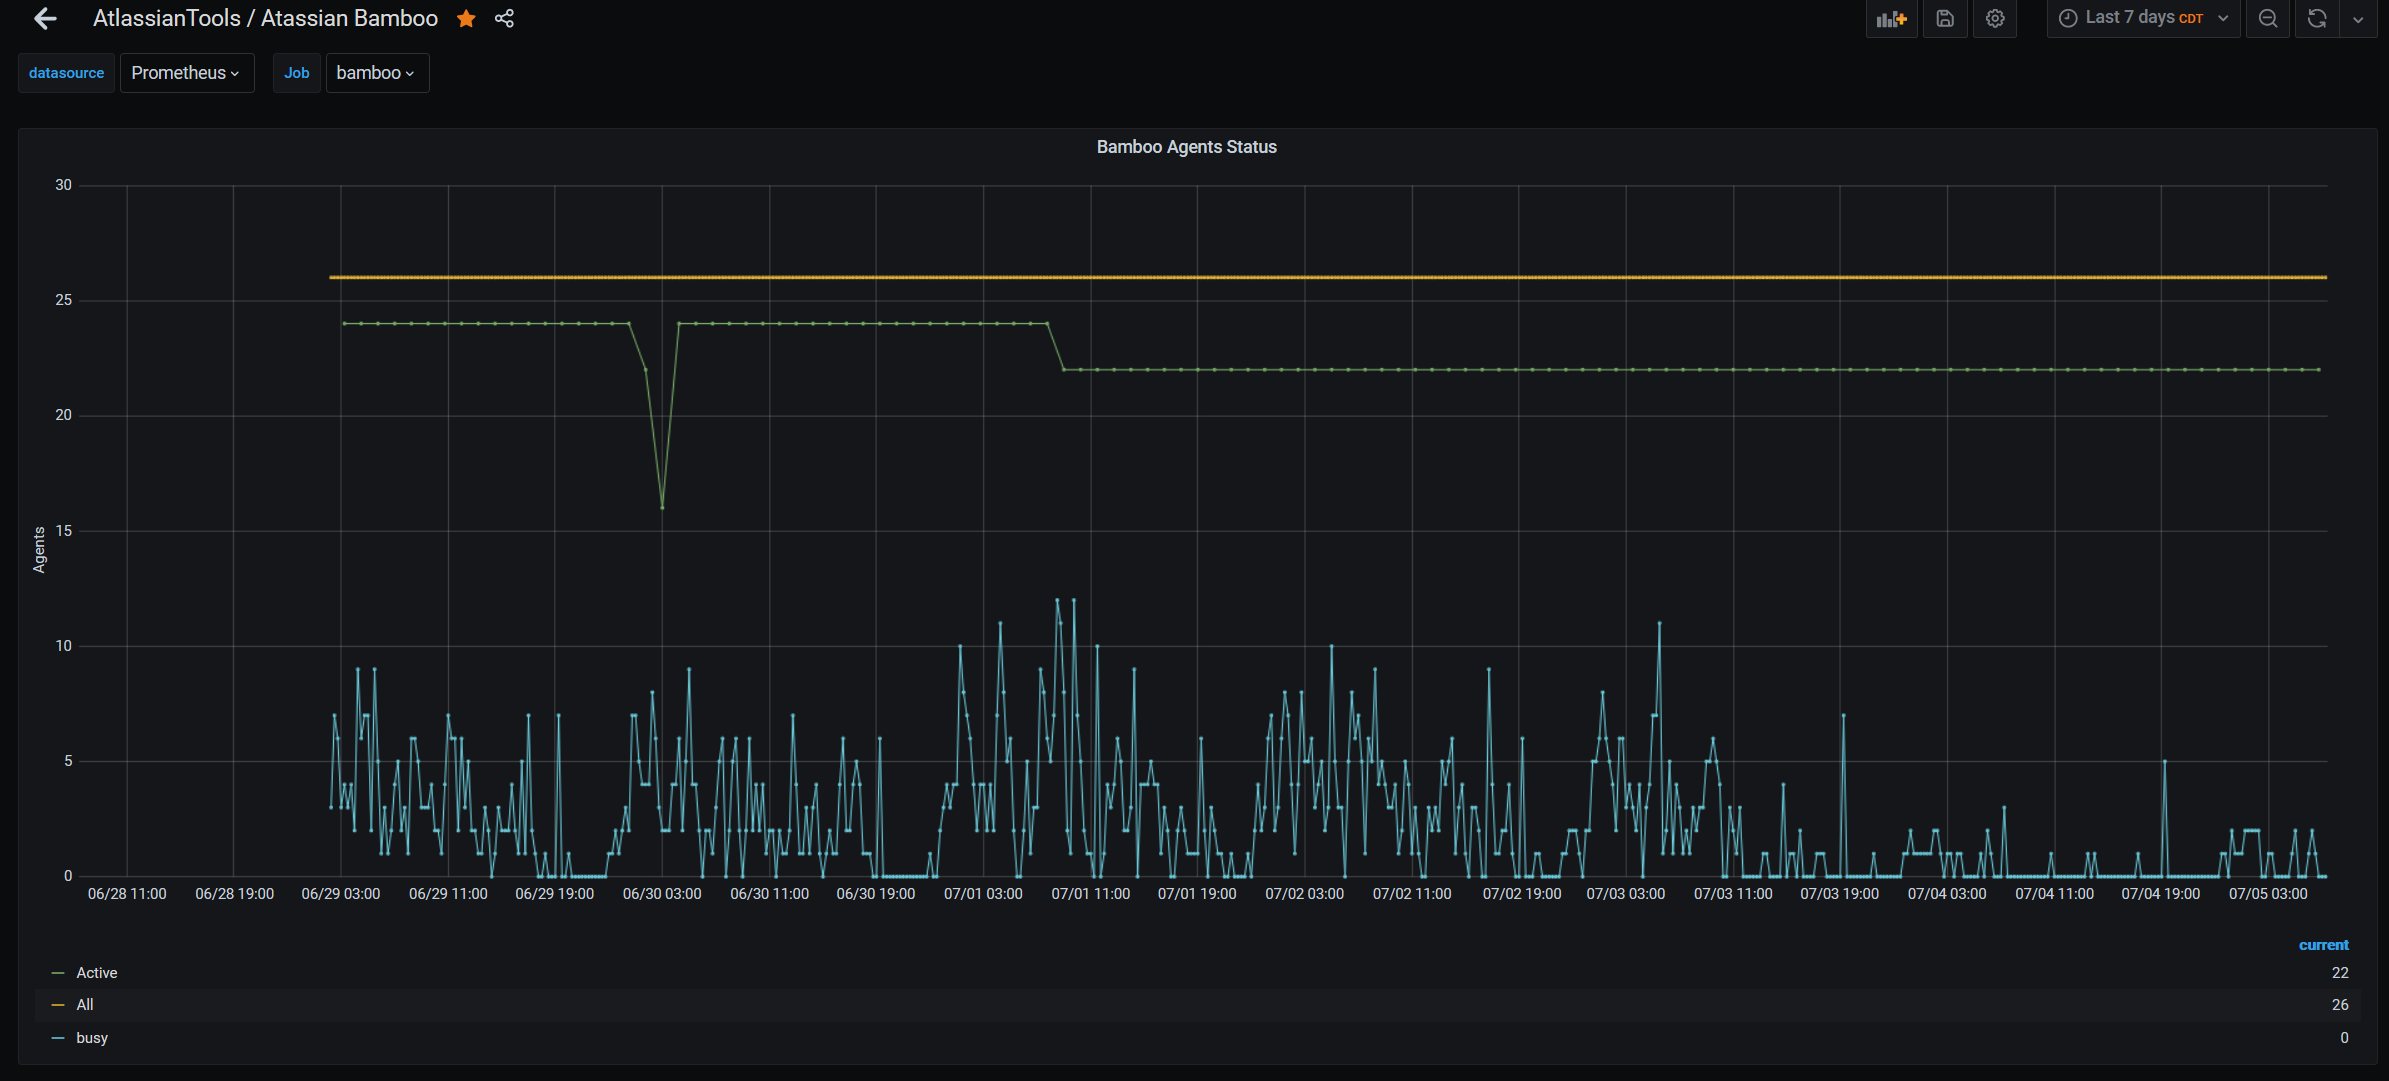Click the Active line dip at 16

click(x=662, y=507)
